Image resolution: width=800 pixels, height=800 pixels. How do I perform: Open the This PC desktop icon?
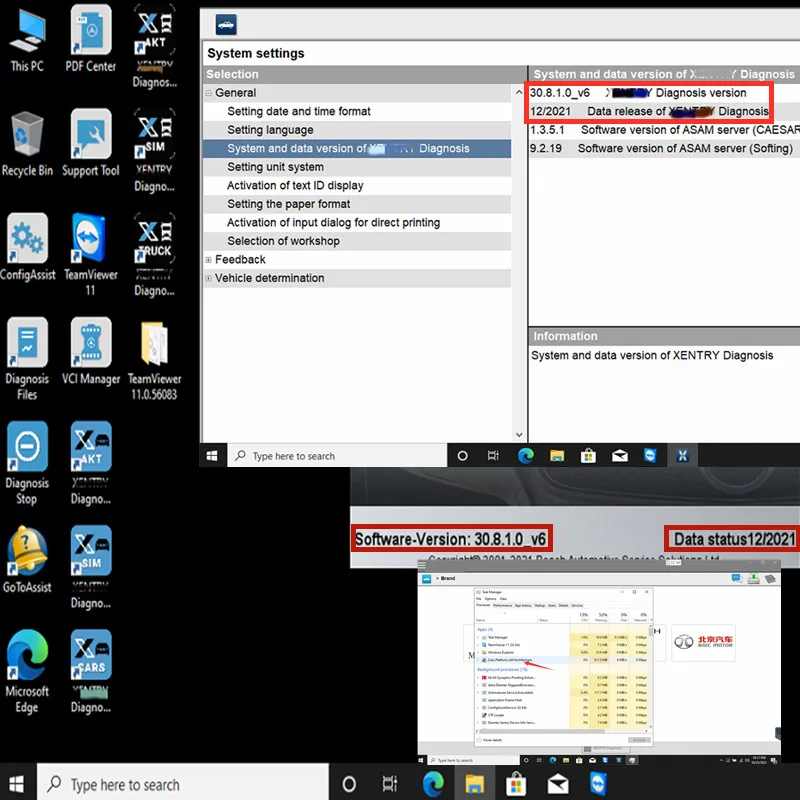click(x=27, y=39)
